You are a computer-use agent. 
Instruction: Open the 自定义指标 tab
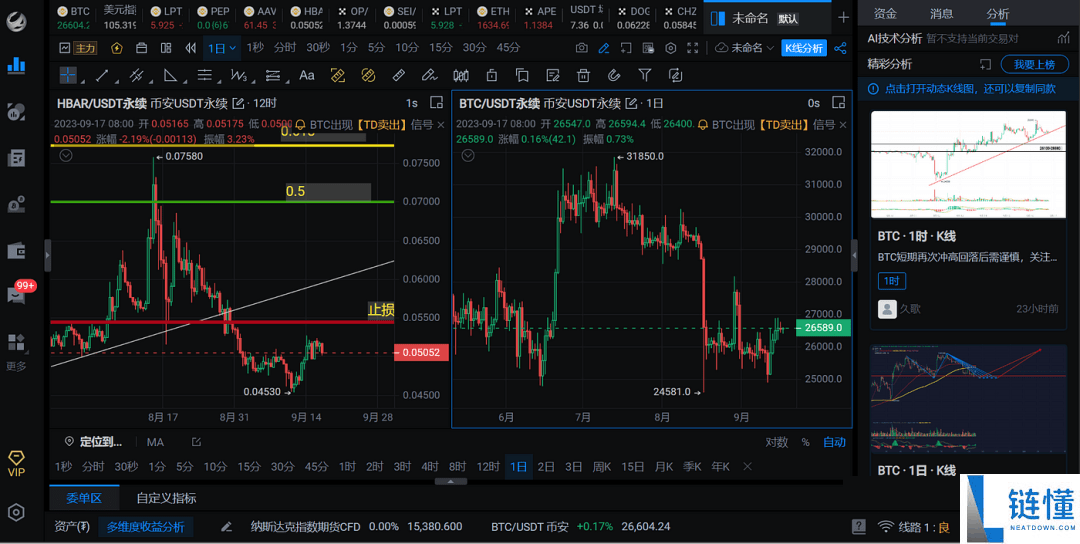pos(166,497)
